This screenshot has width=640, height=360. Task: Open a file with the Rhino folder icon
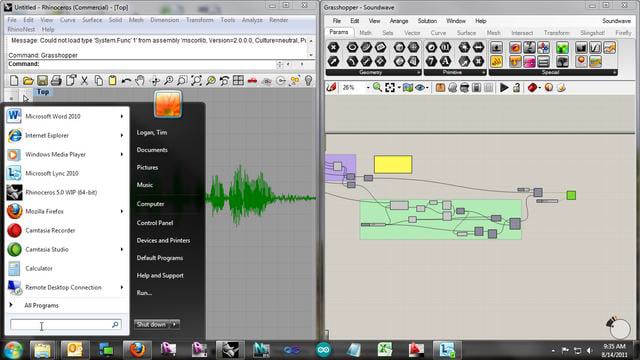pos(28,80)
